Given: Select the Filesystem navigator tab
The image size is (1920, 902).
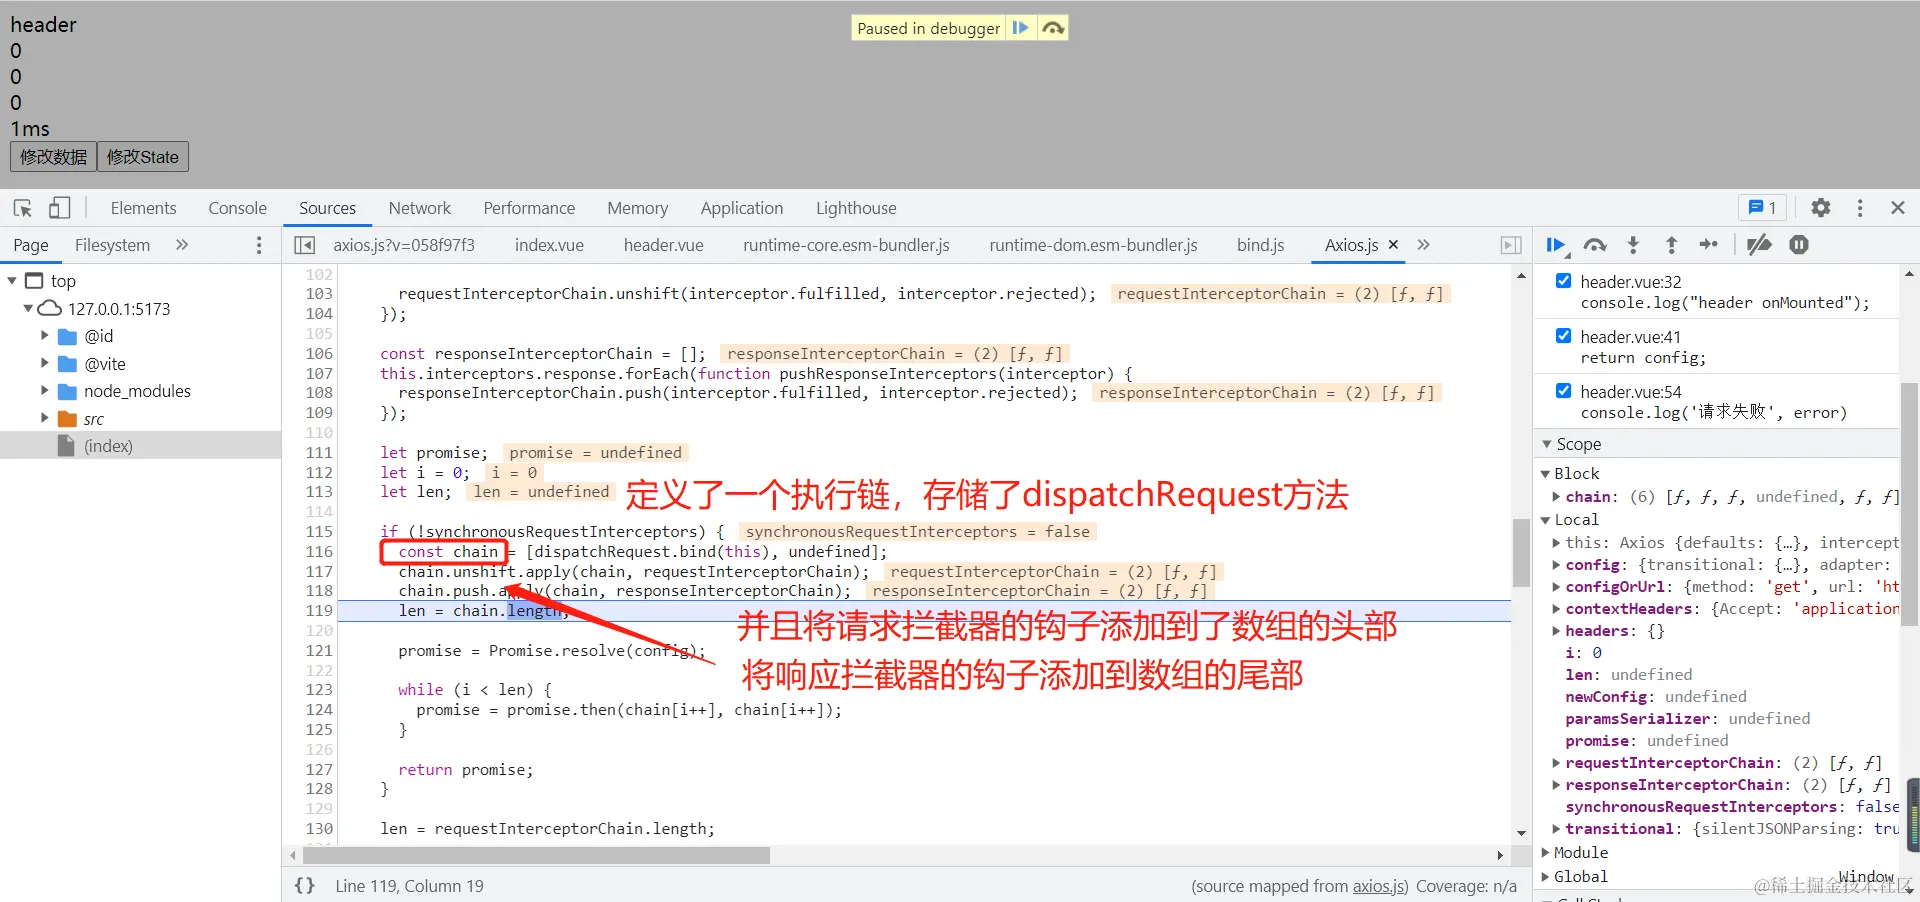Looking at the screenshot, I should [112, 245].
